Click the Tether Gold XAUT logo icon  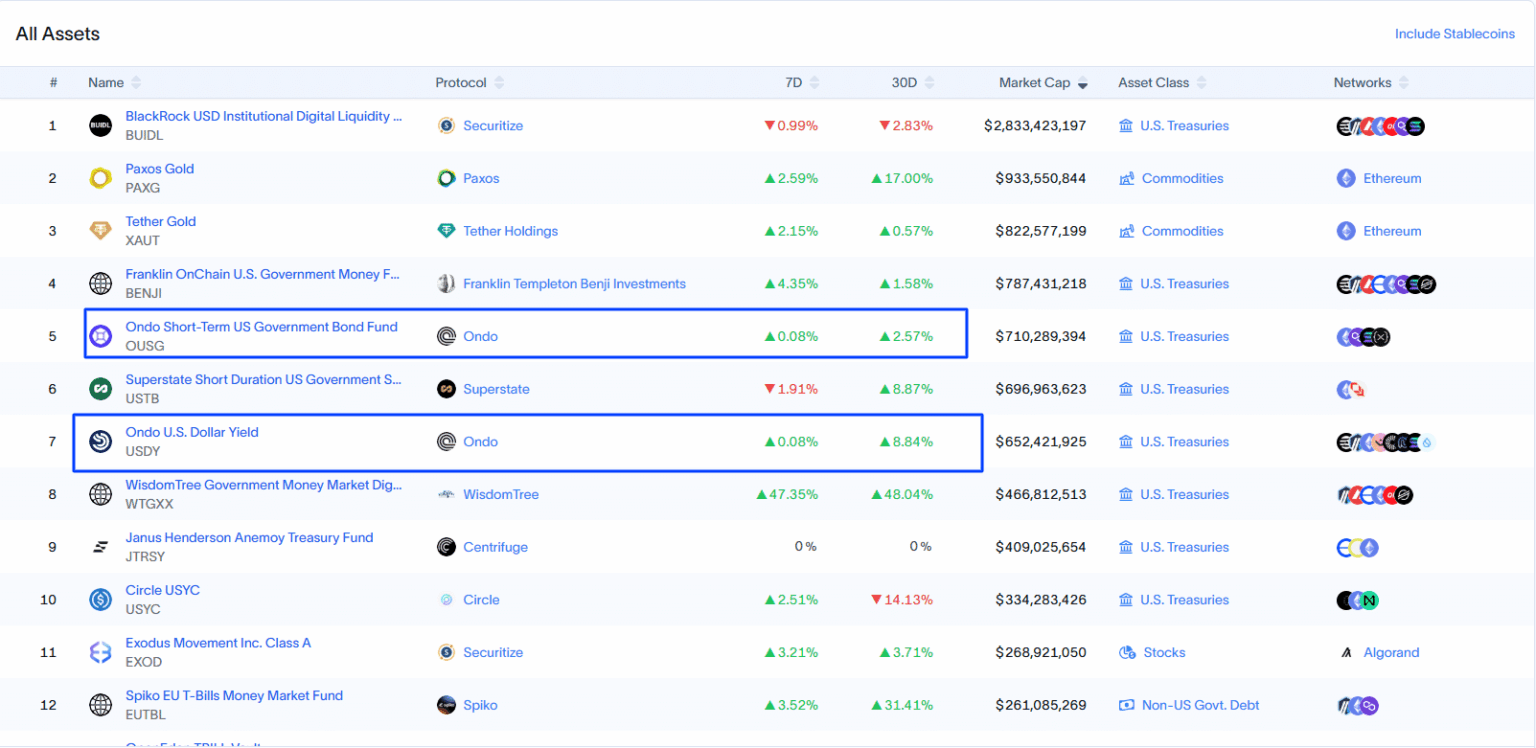click(100, 231)
